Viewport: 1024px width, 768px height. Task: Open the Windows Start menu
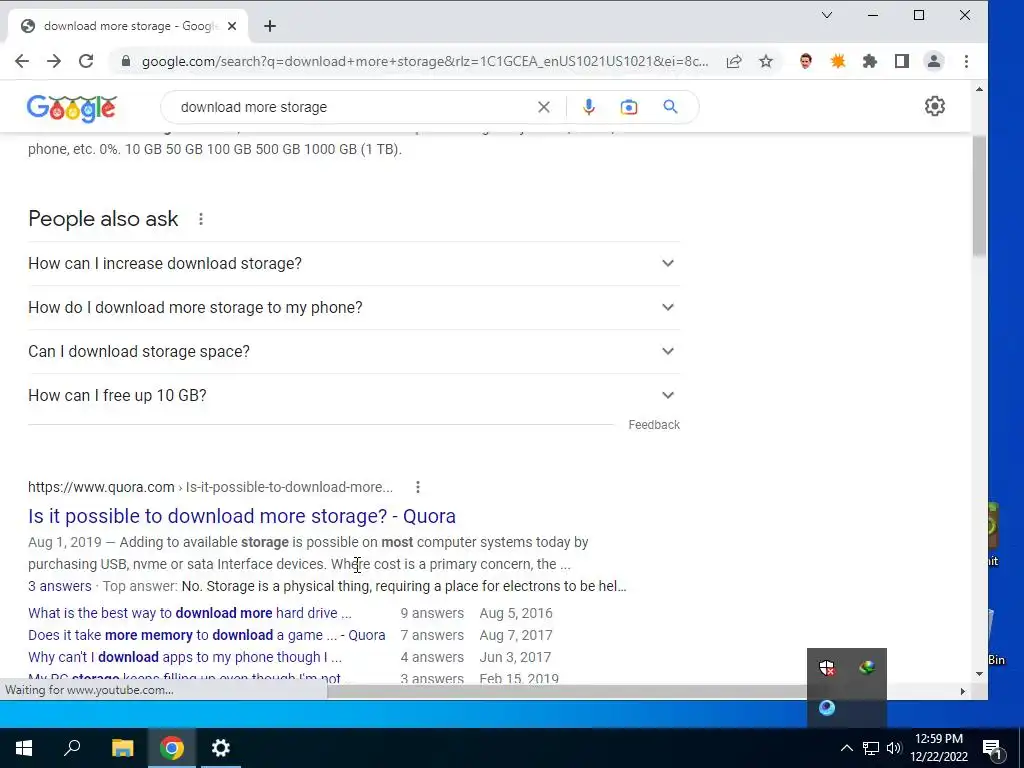pyautogui.click(x=24, y=748)
